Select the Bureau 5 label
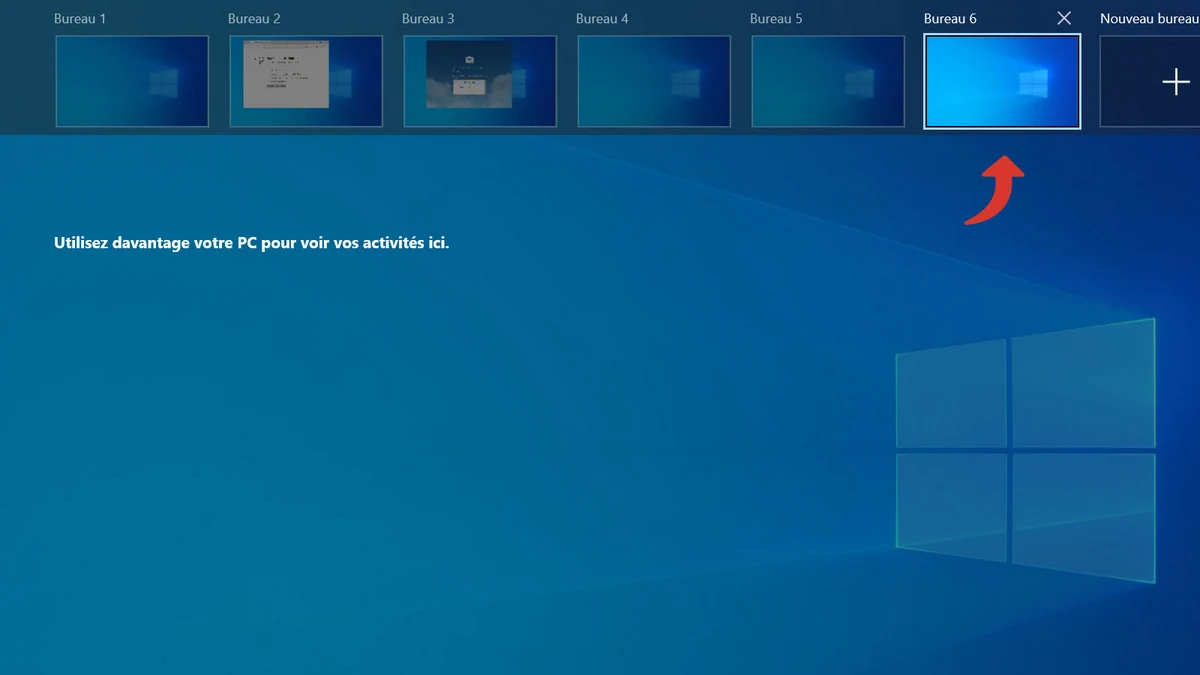 (x=776, y=18)
